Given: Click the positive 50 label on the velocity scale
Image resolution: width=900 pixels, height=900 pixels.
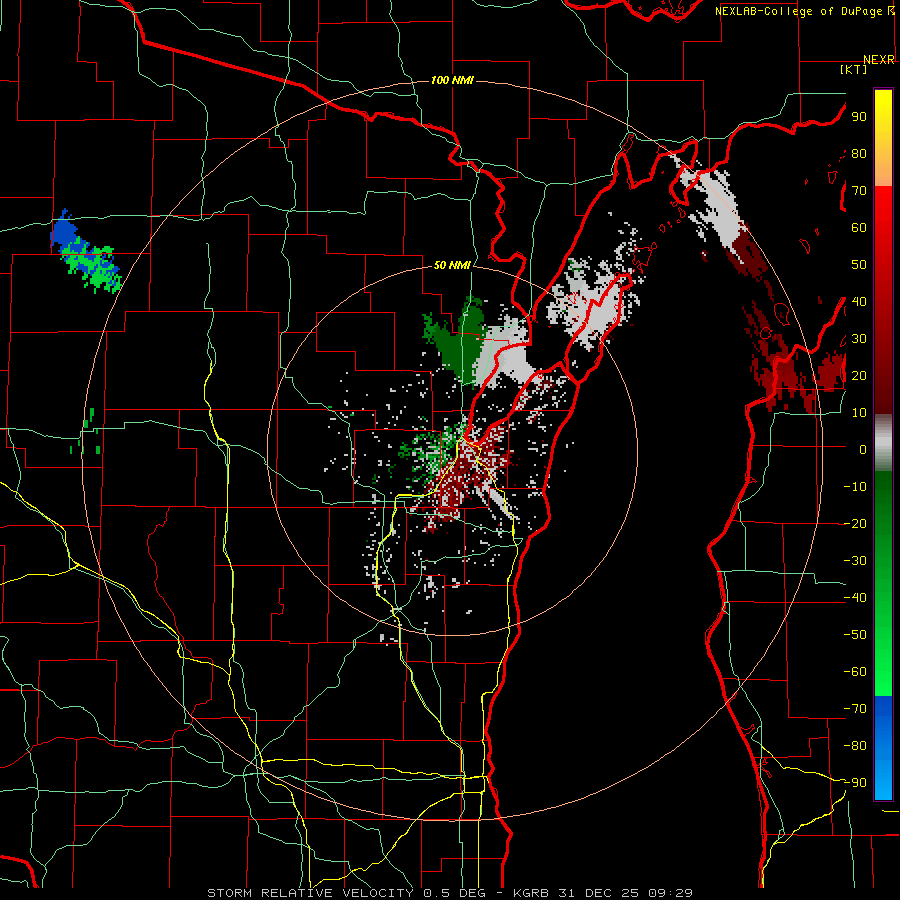Looking at the screenshot, I should 859,265.
